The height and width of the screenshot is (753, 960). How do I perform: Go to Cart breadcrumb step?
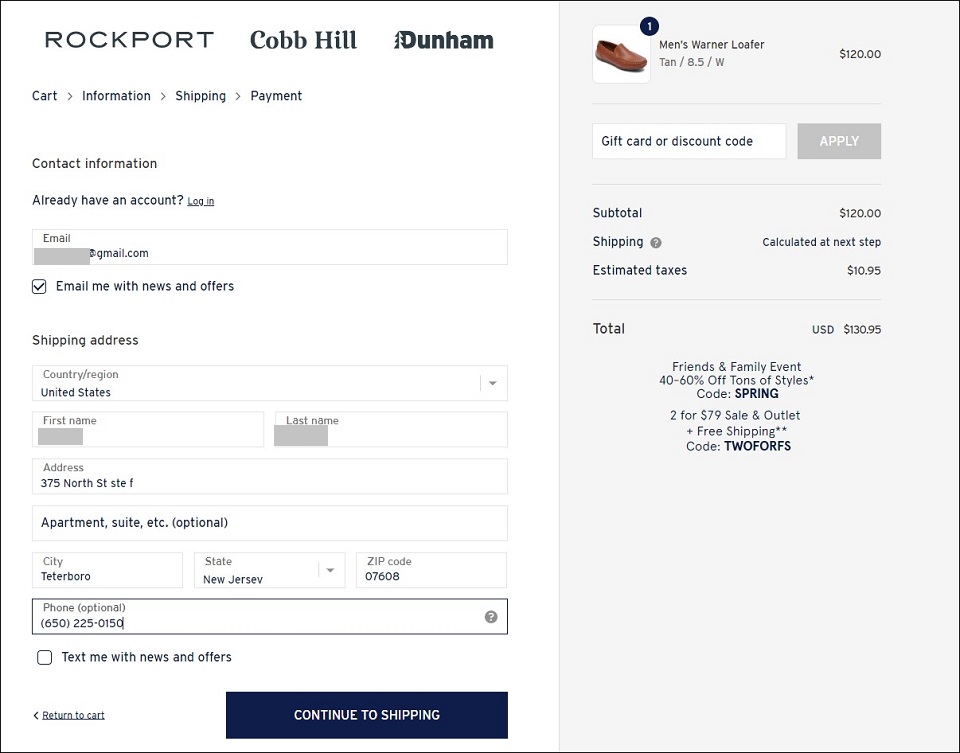click(x=44, y=96)
